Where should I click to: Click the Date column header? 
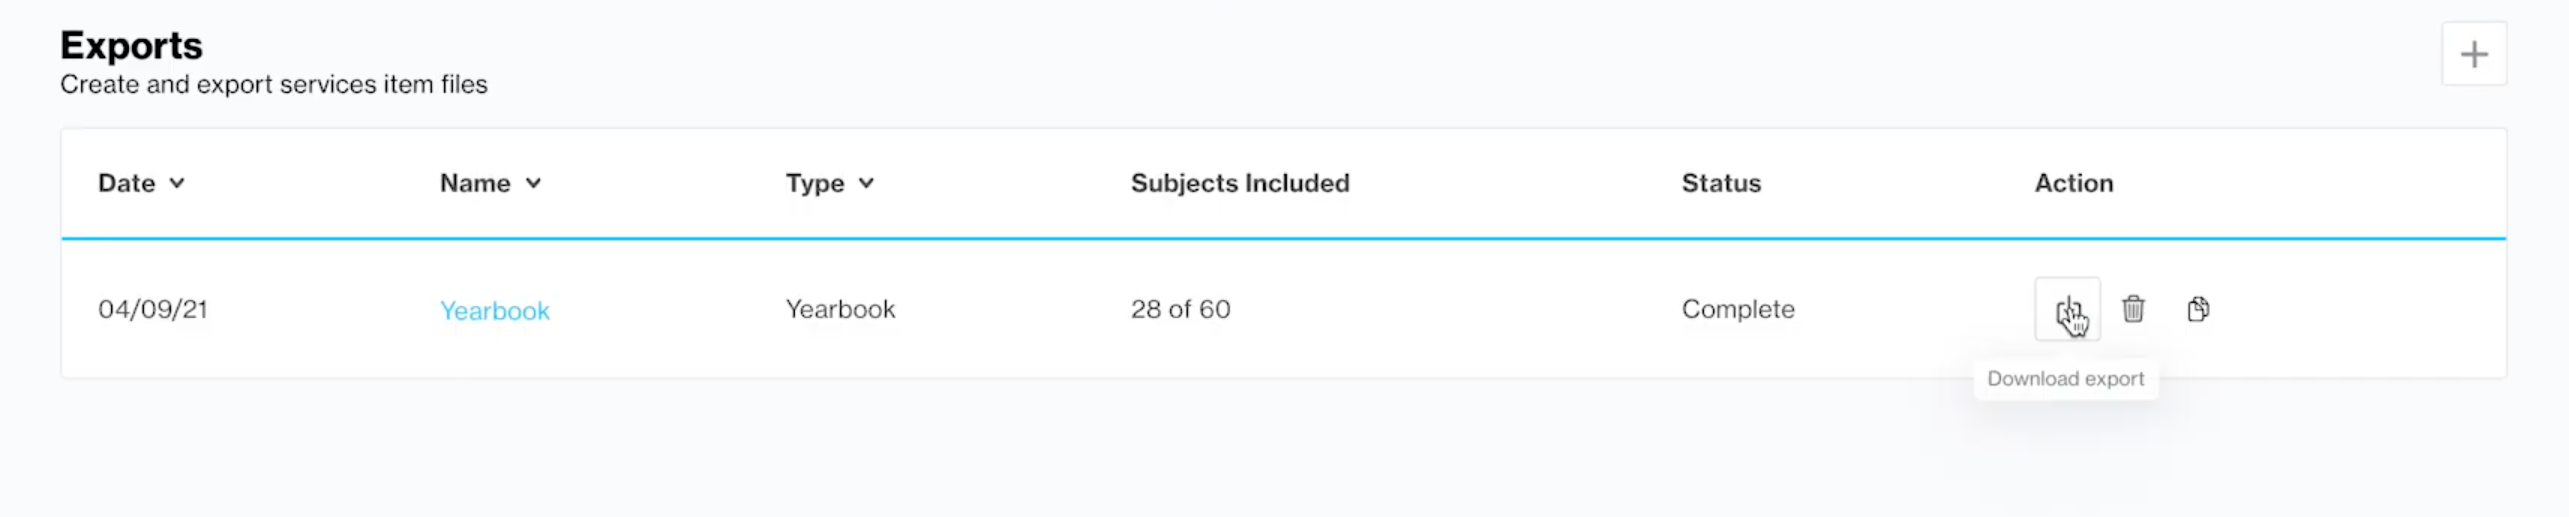[x=127, y=183]
